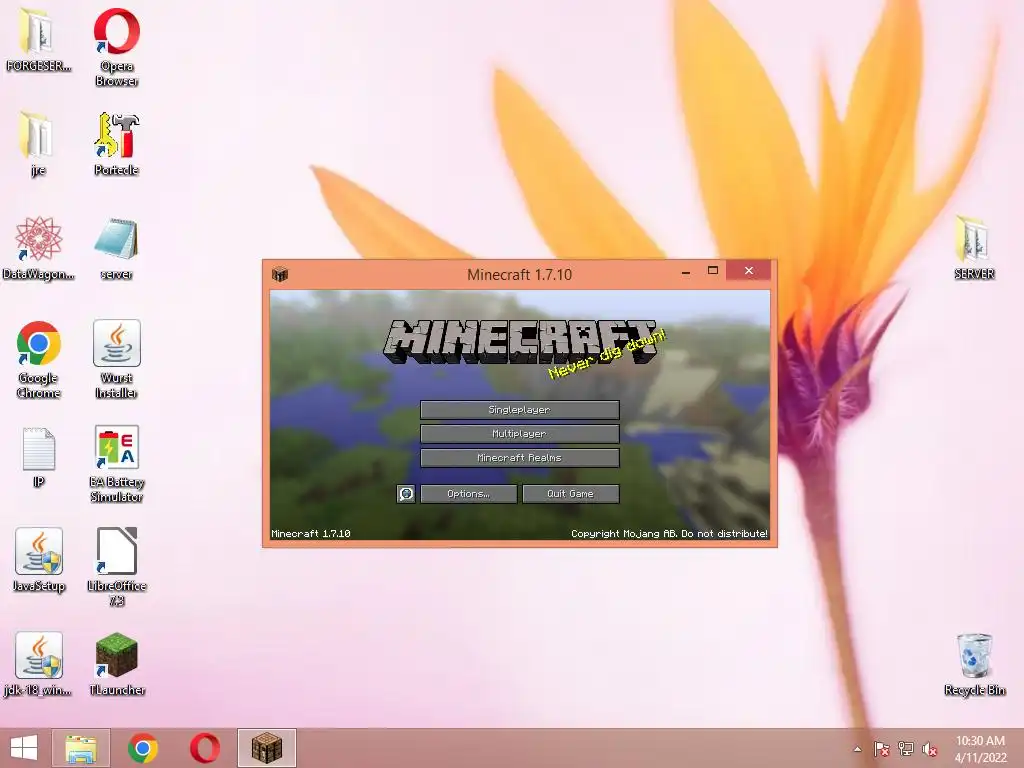Select the Opera Browser desktop shortcut
Screen dimensions: 1024x768
tap(116, 47)
